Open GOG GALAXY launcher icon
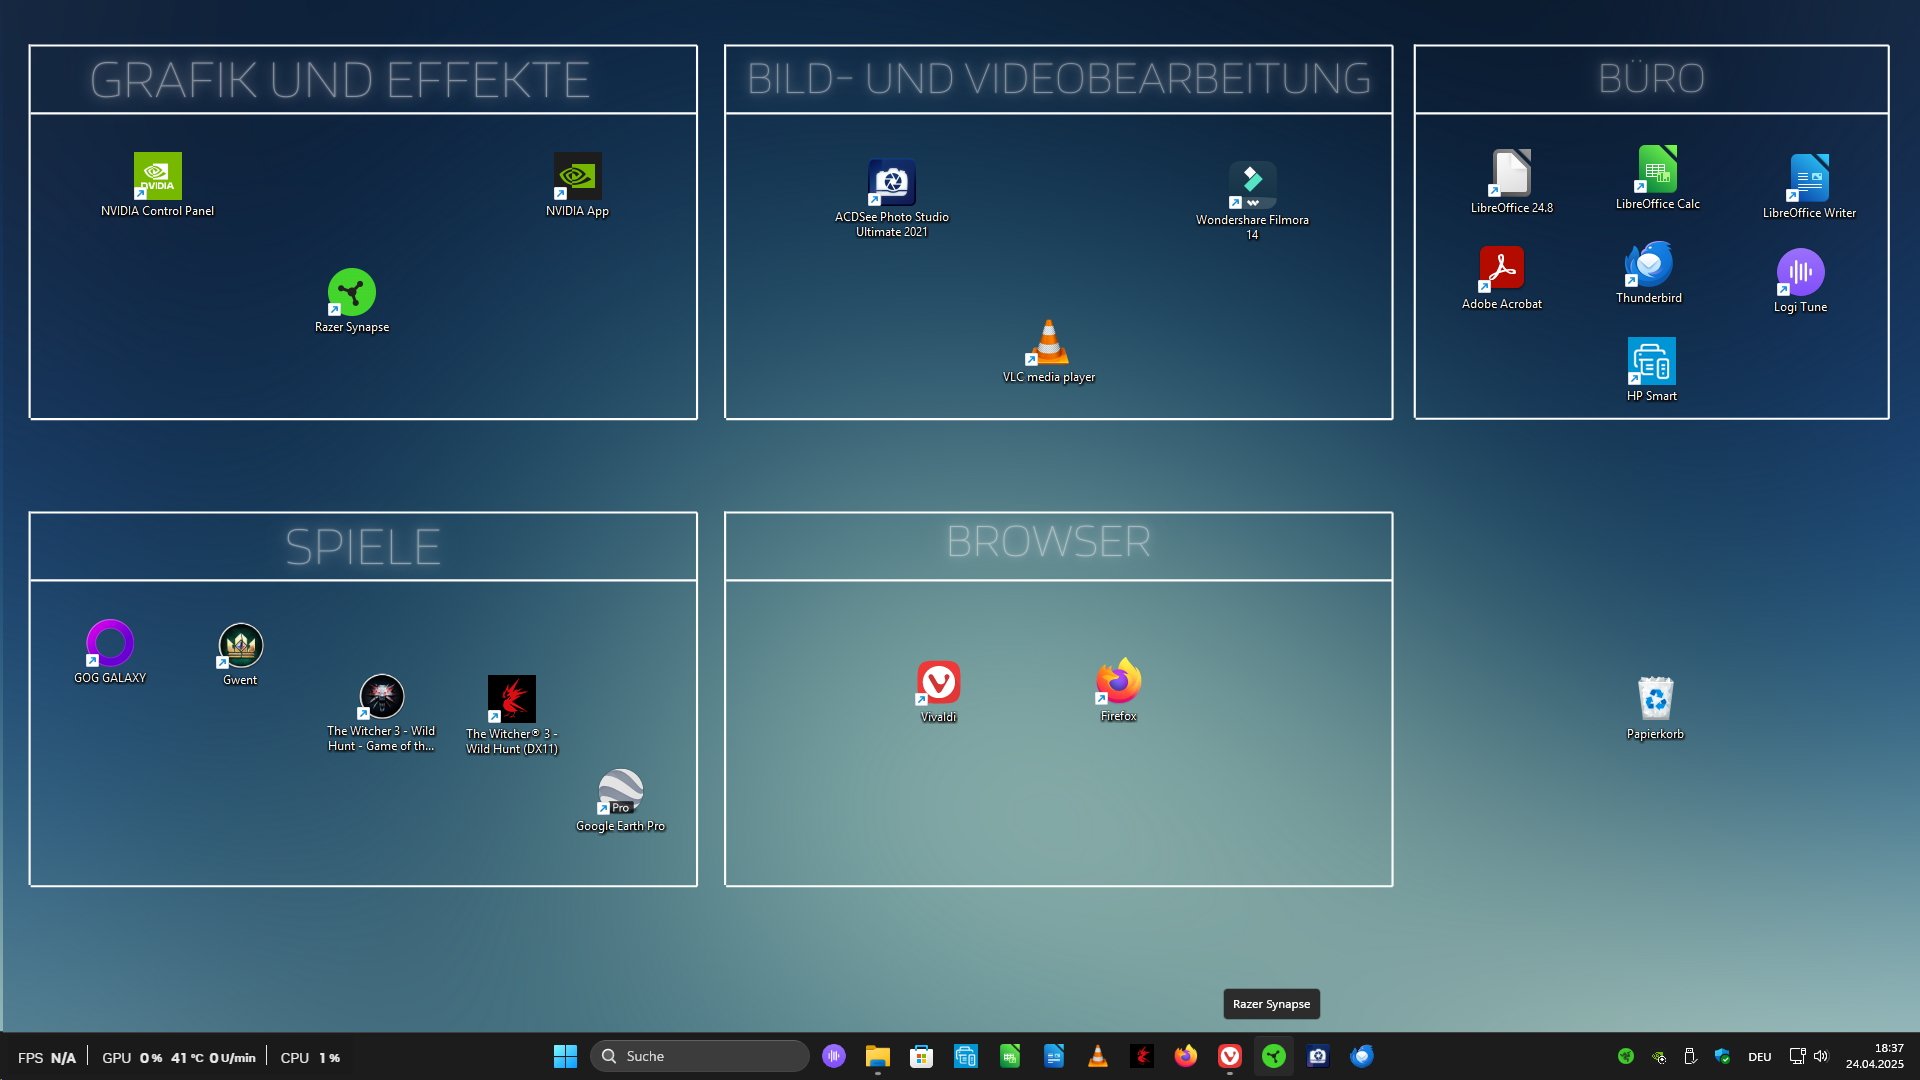This screenshot has width=1920, height=1080. point(110,644)
